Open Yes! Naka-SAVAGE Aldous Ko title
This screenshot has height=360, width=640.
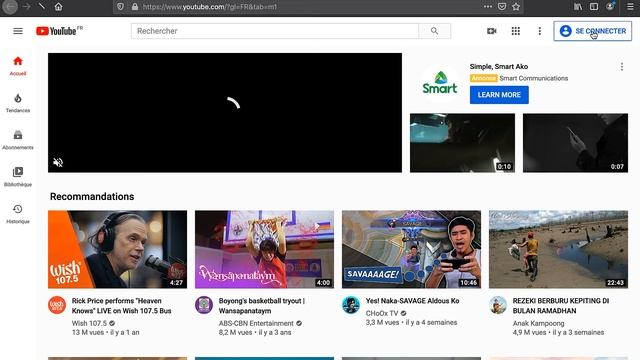pos(412,301)
